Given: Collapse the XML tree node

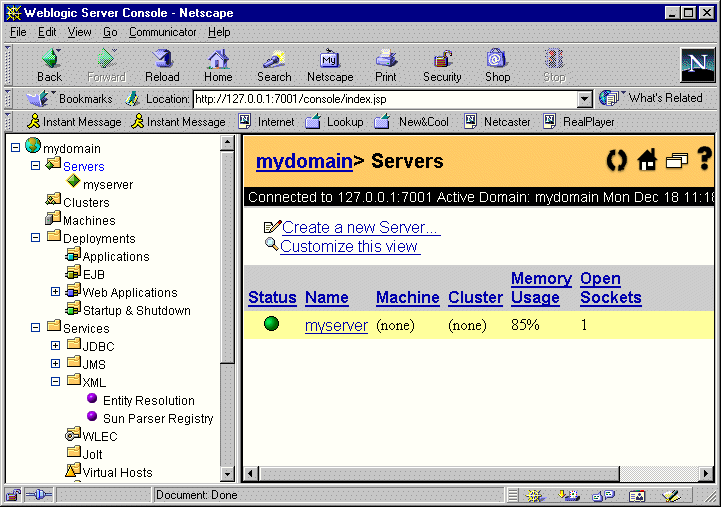Looking at the screenshot, I should click(x=55, y=382).
